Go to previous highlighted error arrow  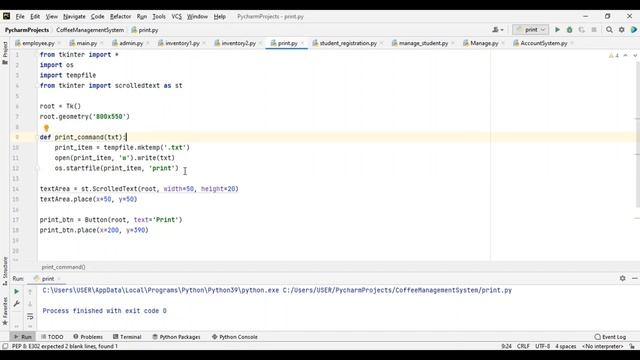point(625,55)
